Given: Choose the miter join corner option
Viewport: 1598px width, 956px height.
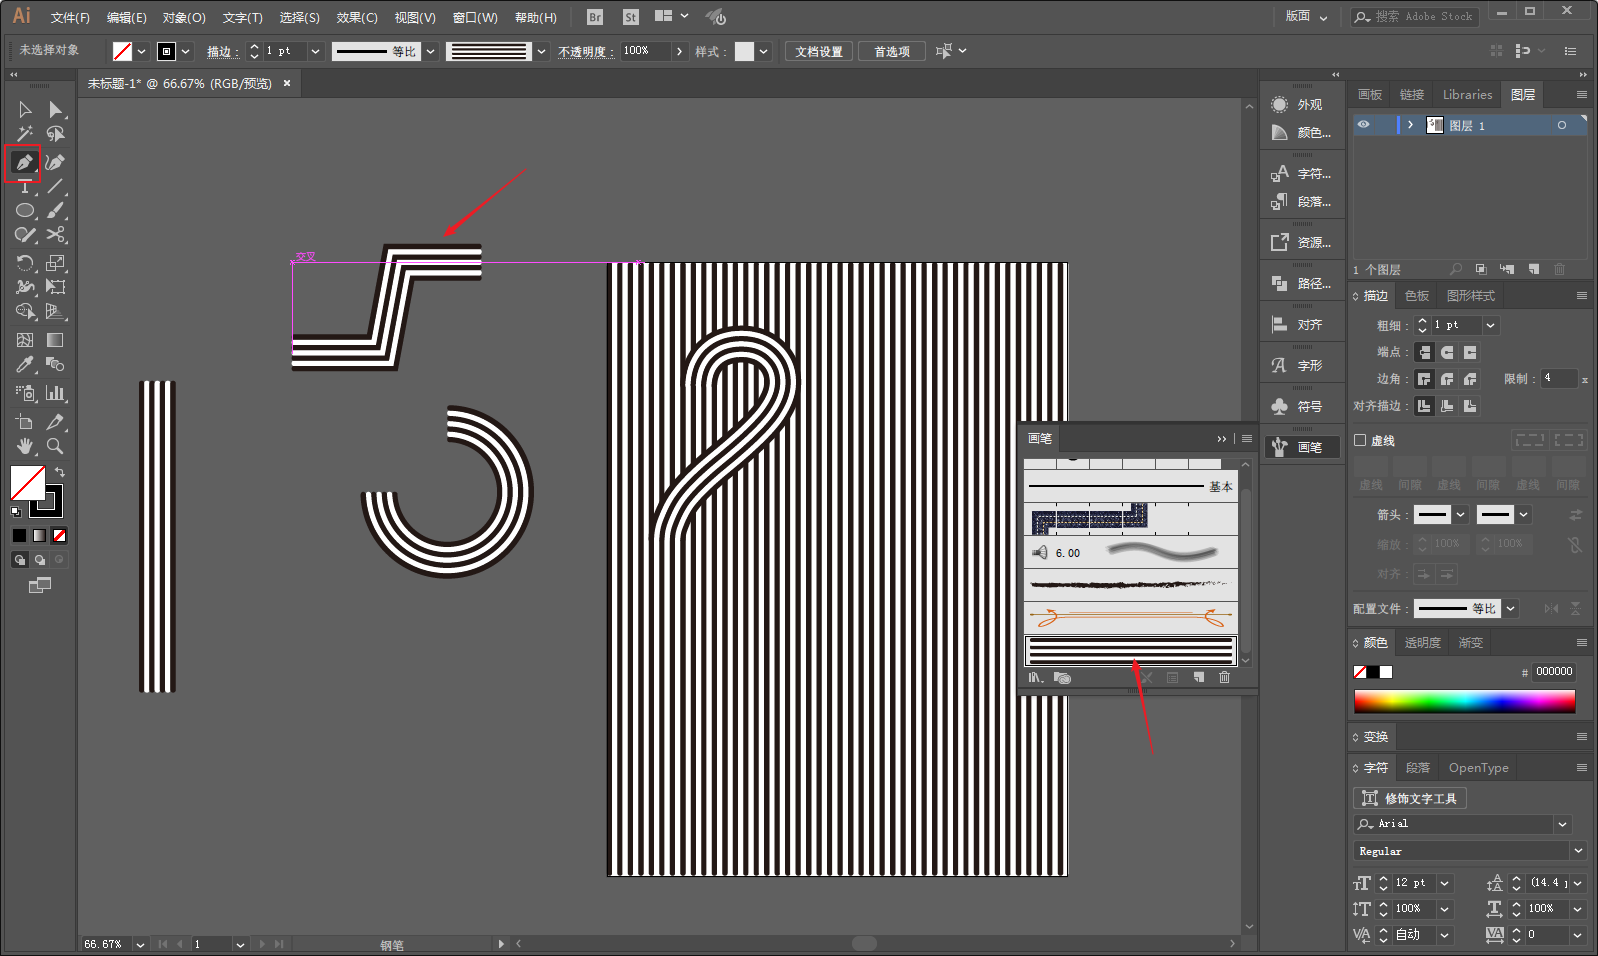Looking at the screenshot, I should coord(1425,379).
